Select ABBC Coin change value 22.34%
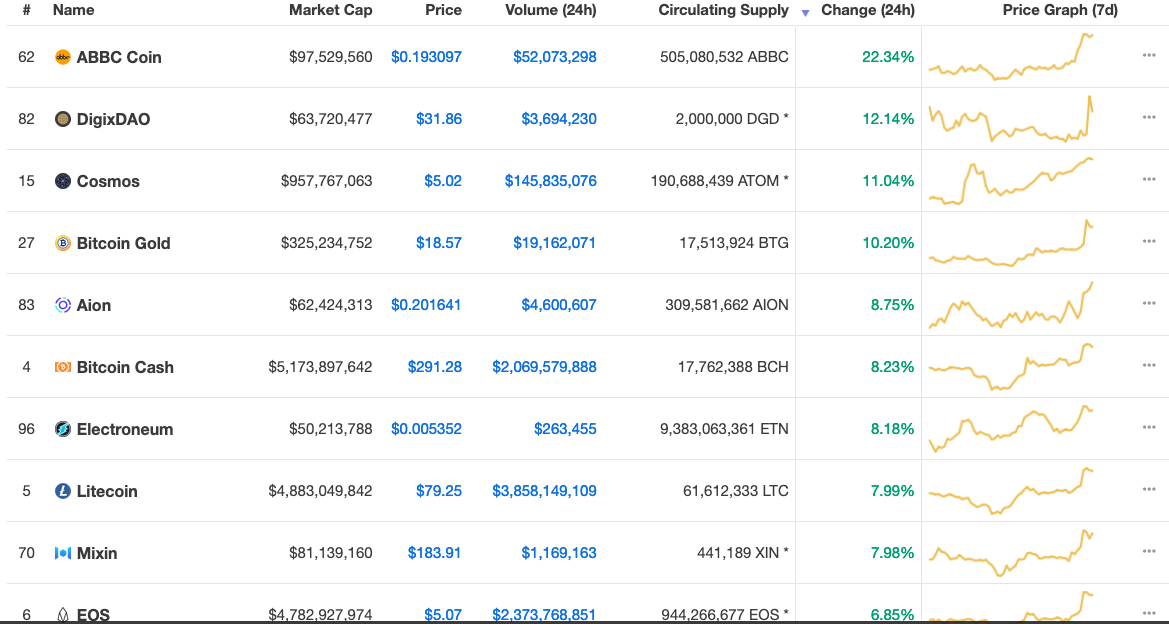This screenshot has width=1169, height=624. 888,57
